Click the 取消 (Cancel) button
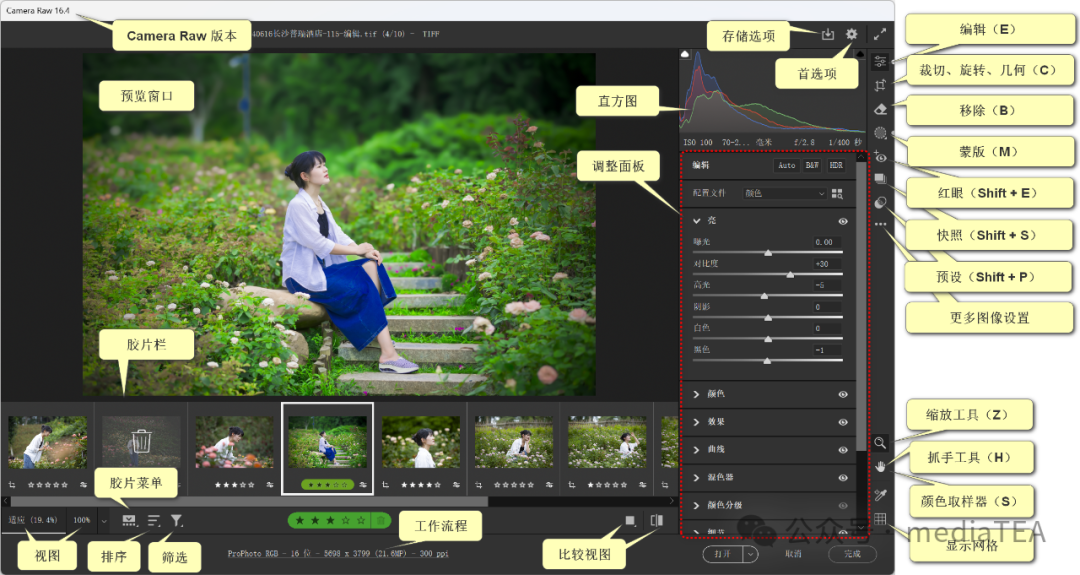This screenshot has height=575, width=1080. [x=793, y=554]
